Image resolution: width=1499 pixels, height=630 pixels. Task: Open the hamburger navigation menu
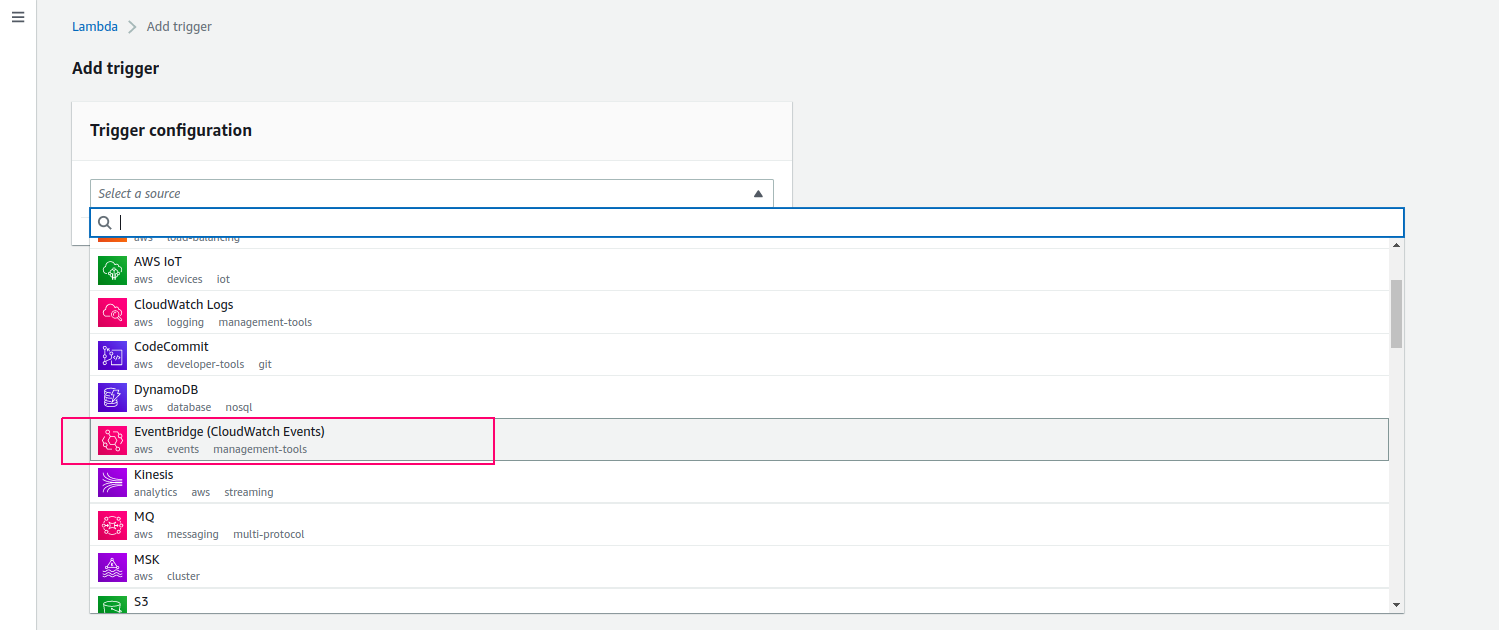(18, 18)
